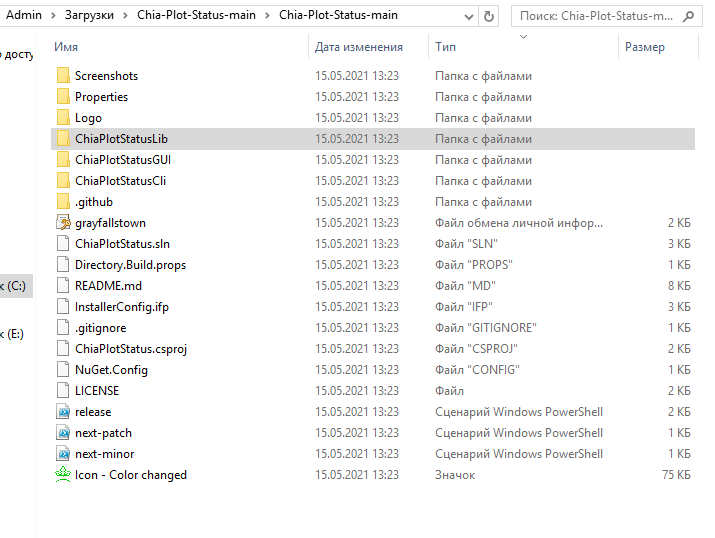Click the .github folder icon
The height and width of the screenshot is (538, 715).
[x=63, y=202]
